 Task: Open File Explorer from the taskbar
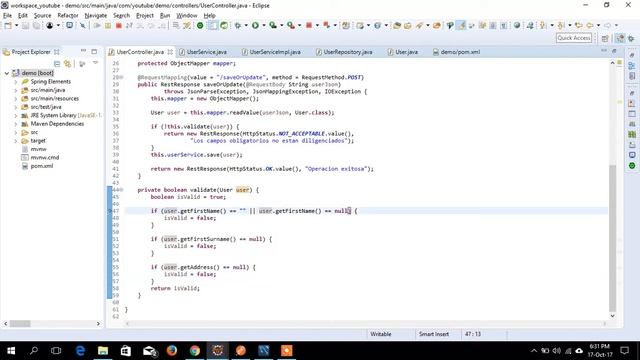[x=103, y=351]
